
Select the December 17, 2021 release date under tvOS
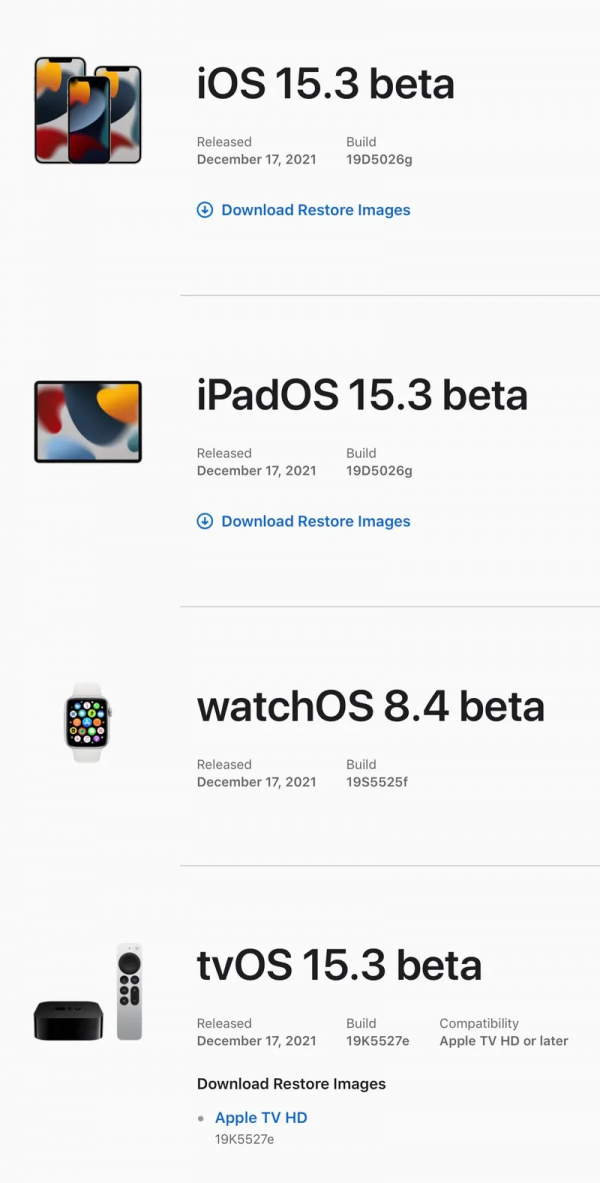tap(257, 1040)
